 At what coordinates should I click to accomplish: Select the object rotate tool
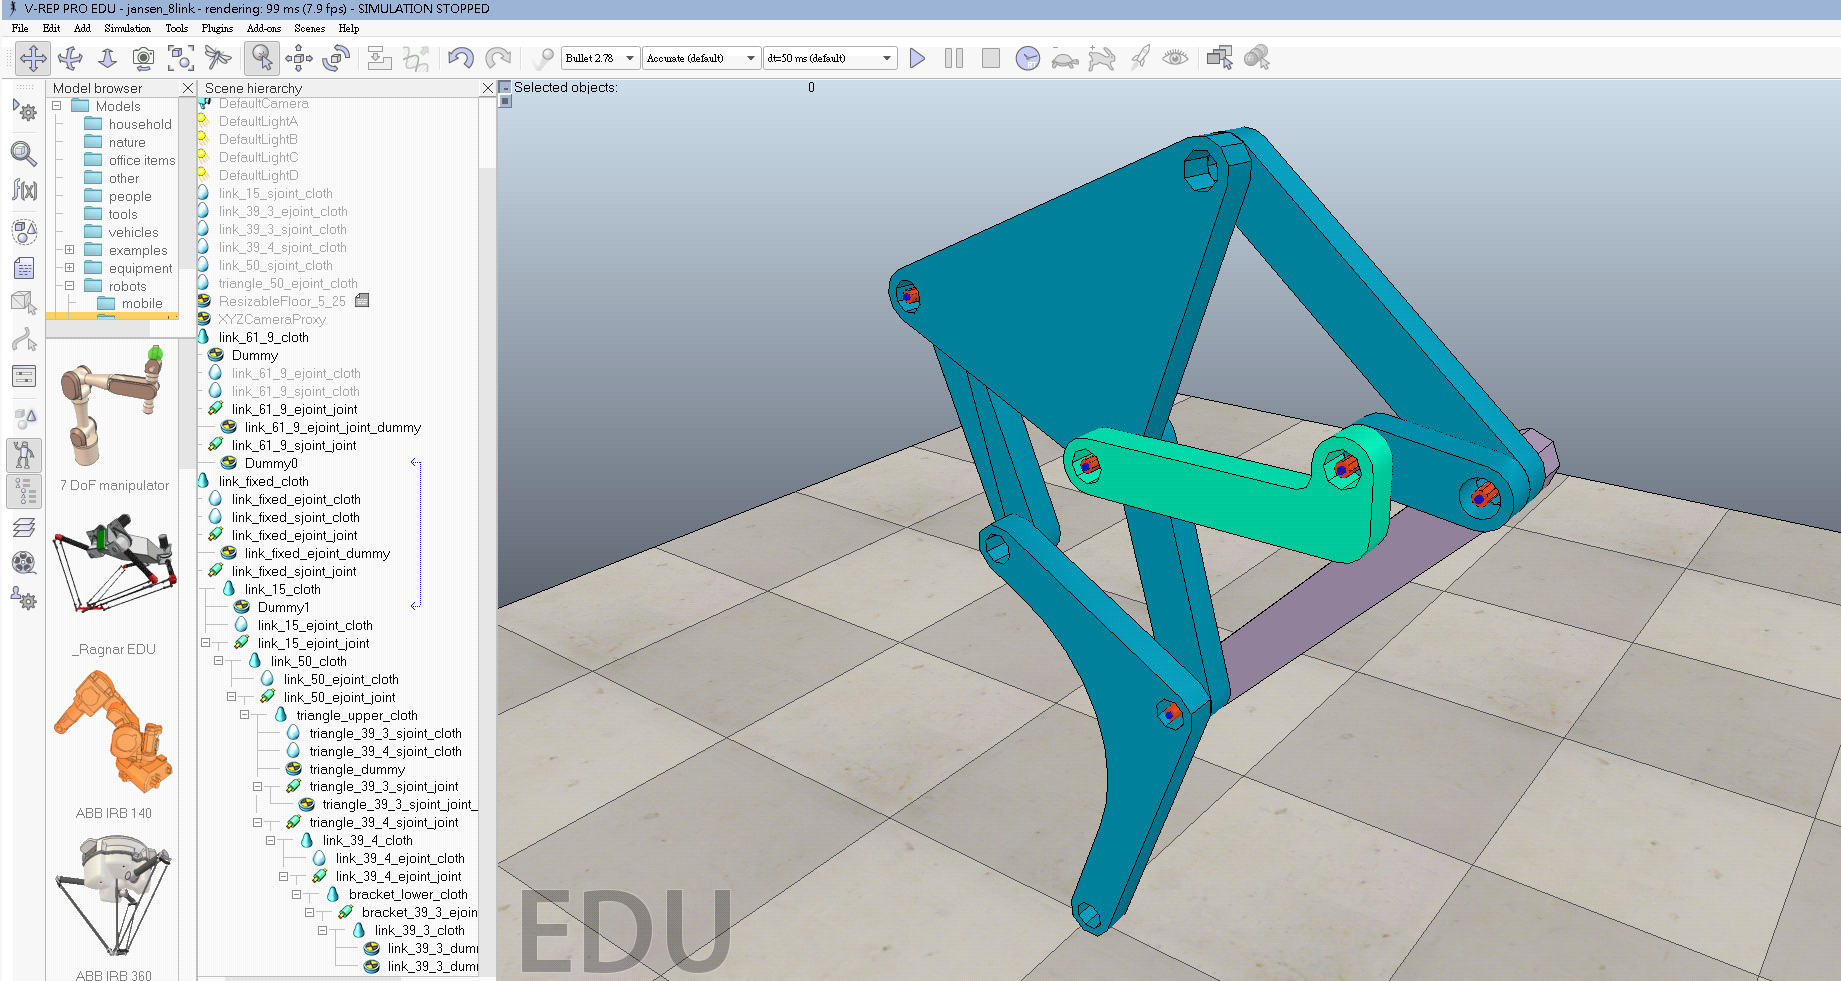coord(336,58)
